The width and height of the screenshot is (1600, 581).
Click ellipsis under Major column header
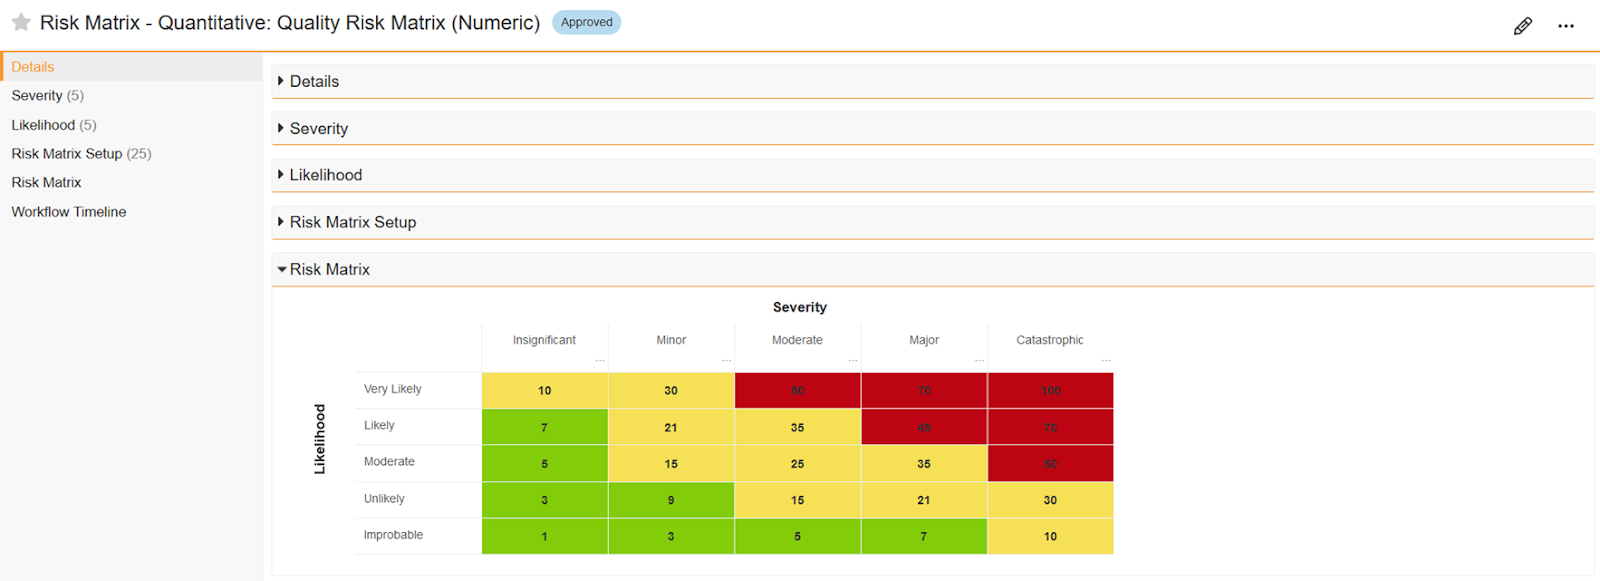[979, 360]
